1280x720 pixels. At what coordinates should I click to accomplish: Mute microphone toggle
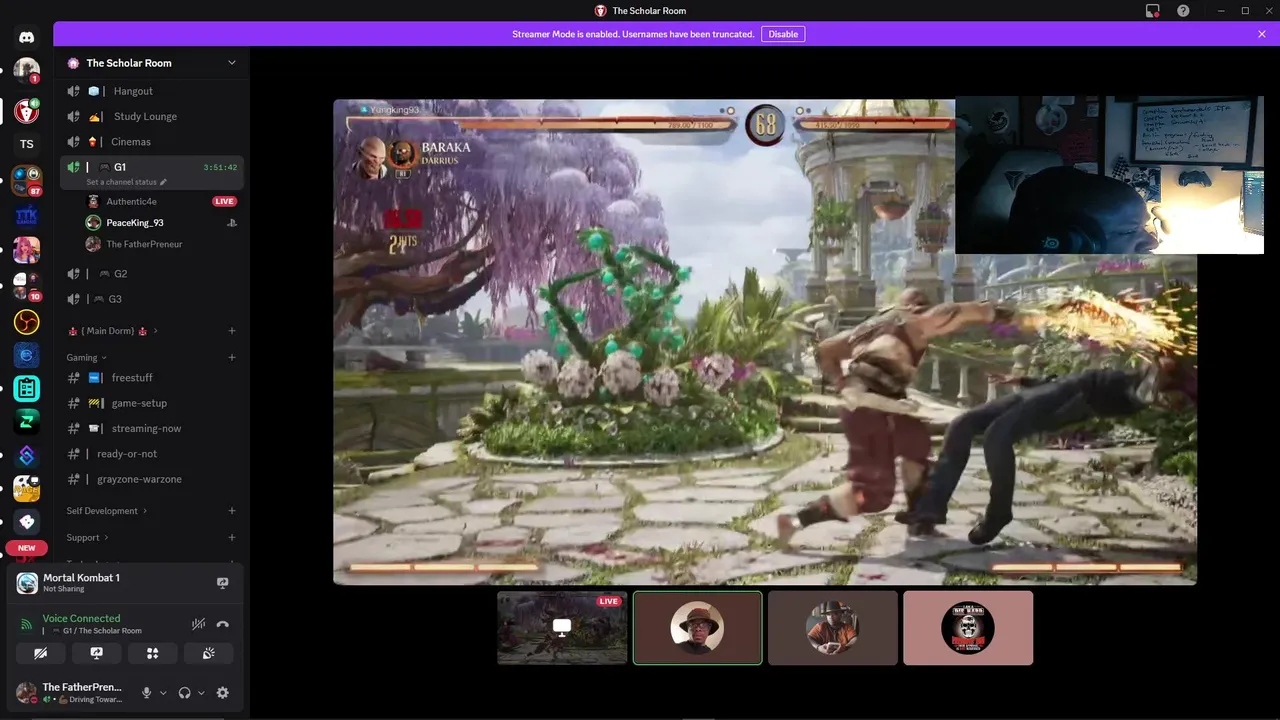147,693
